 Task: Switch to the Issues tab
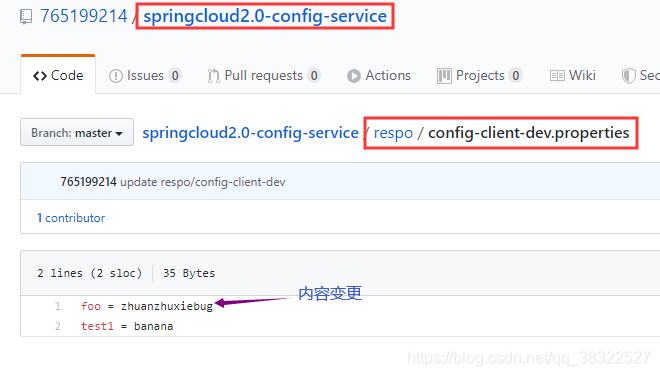(145, 75)
